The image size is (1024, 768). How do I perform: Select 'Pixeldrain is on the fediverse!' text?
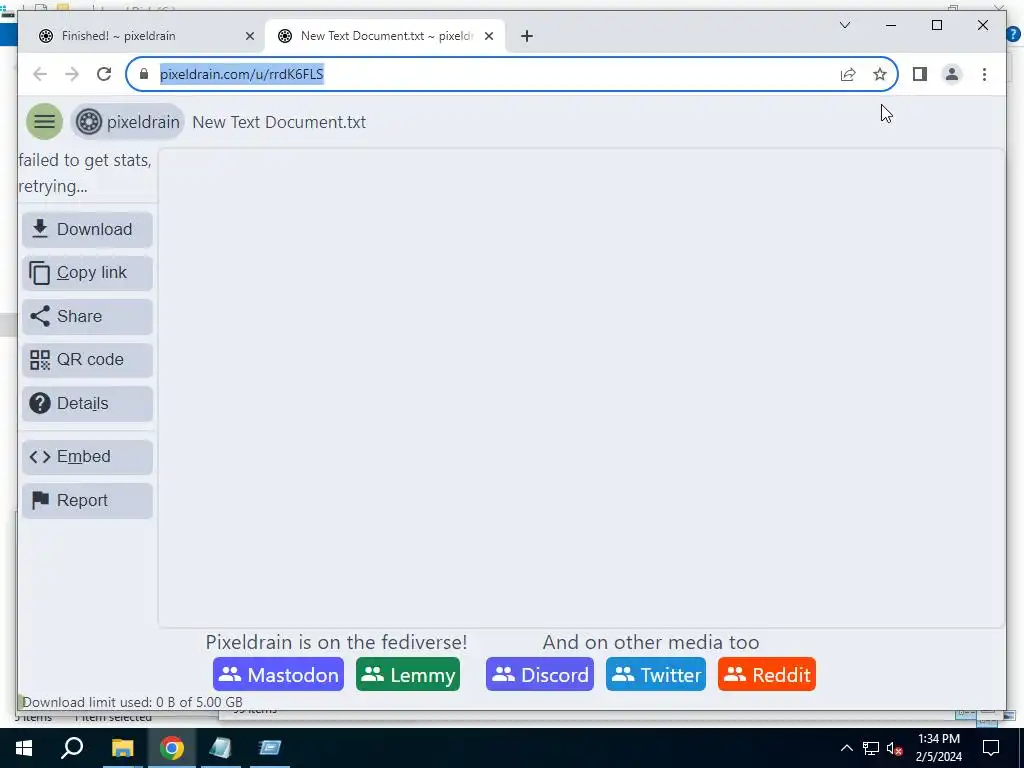pos(336,643)
